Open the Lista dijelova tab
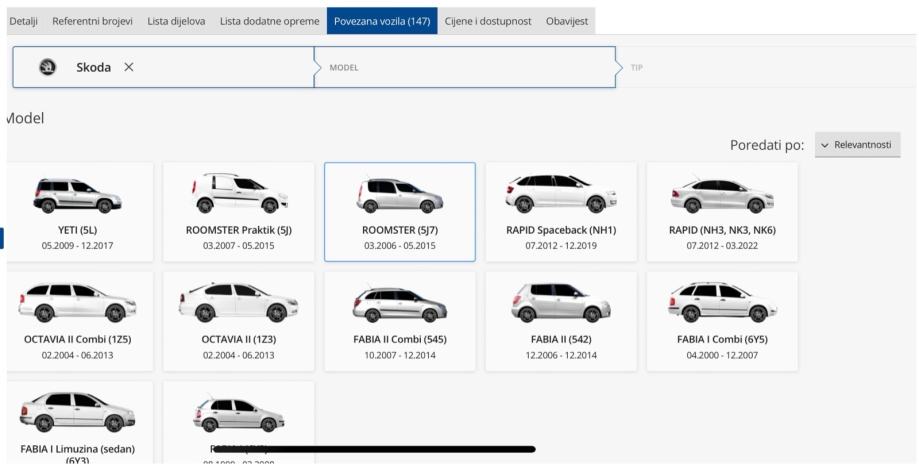This screenshot has height=464, width=919. [x=176, y=21]
